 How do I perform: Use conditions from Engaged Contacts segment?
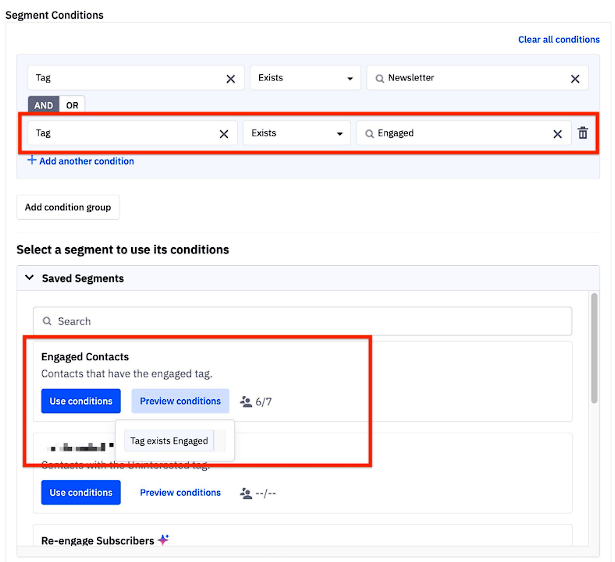(x=81, y=401)
